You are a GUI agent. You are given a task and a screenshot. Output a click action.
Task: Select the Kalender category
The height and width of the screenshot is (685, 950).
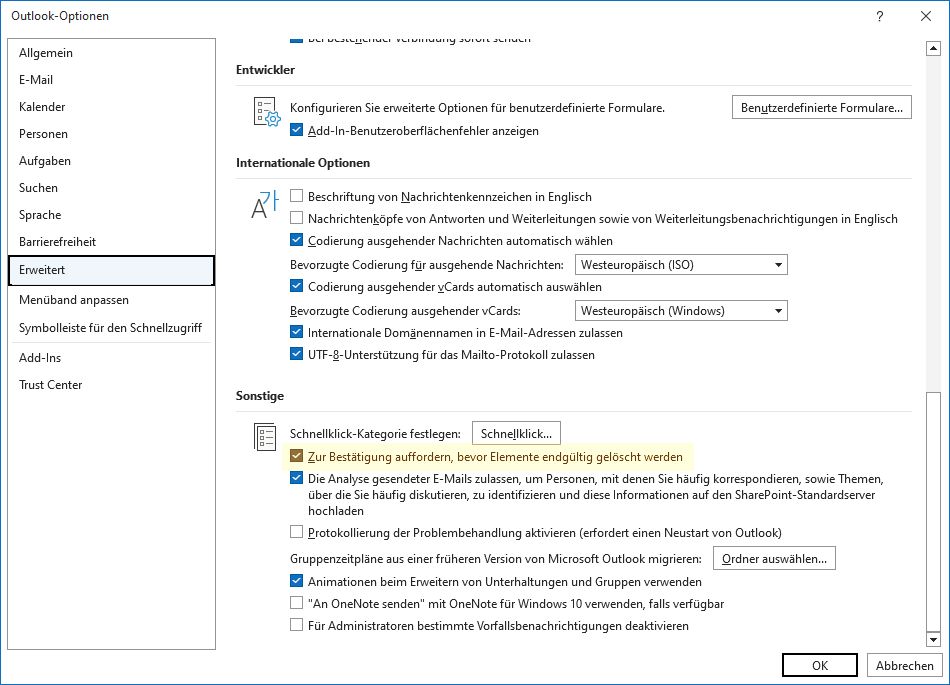point(111,107)
